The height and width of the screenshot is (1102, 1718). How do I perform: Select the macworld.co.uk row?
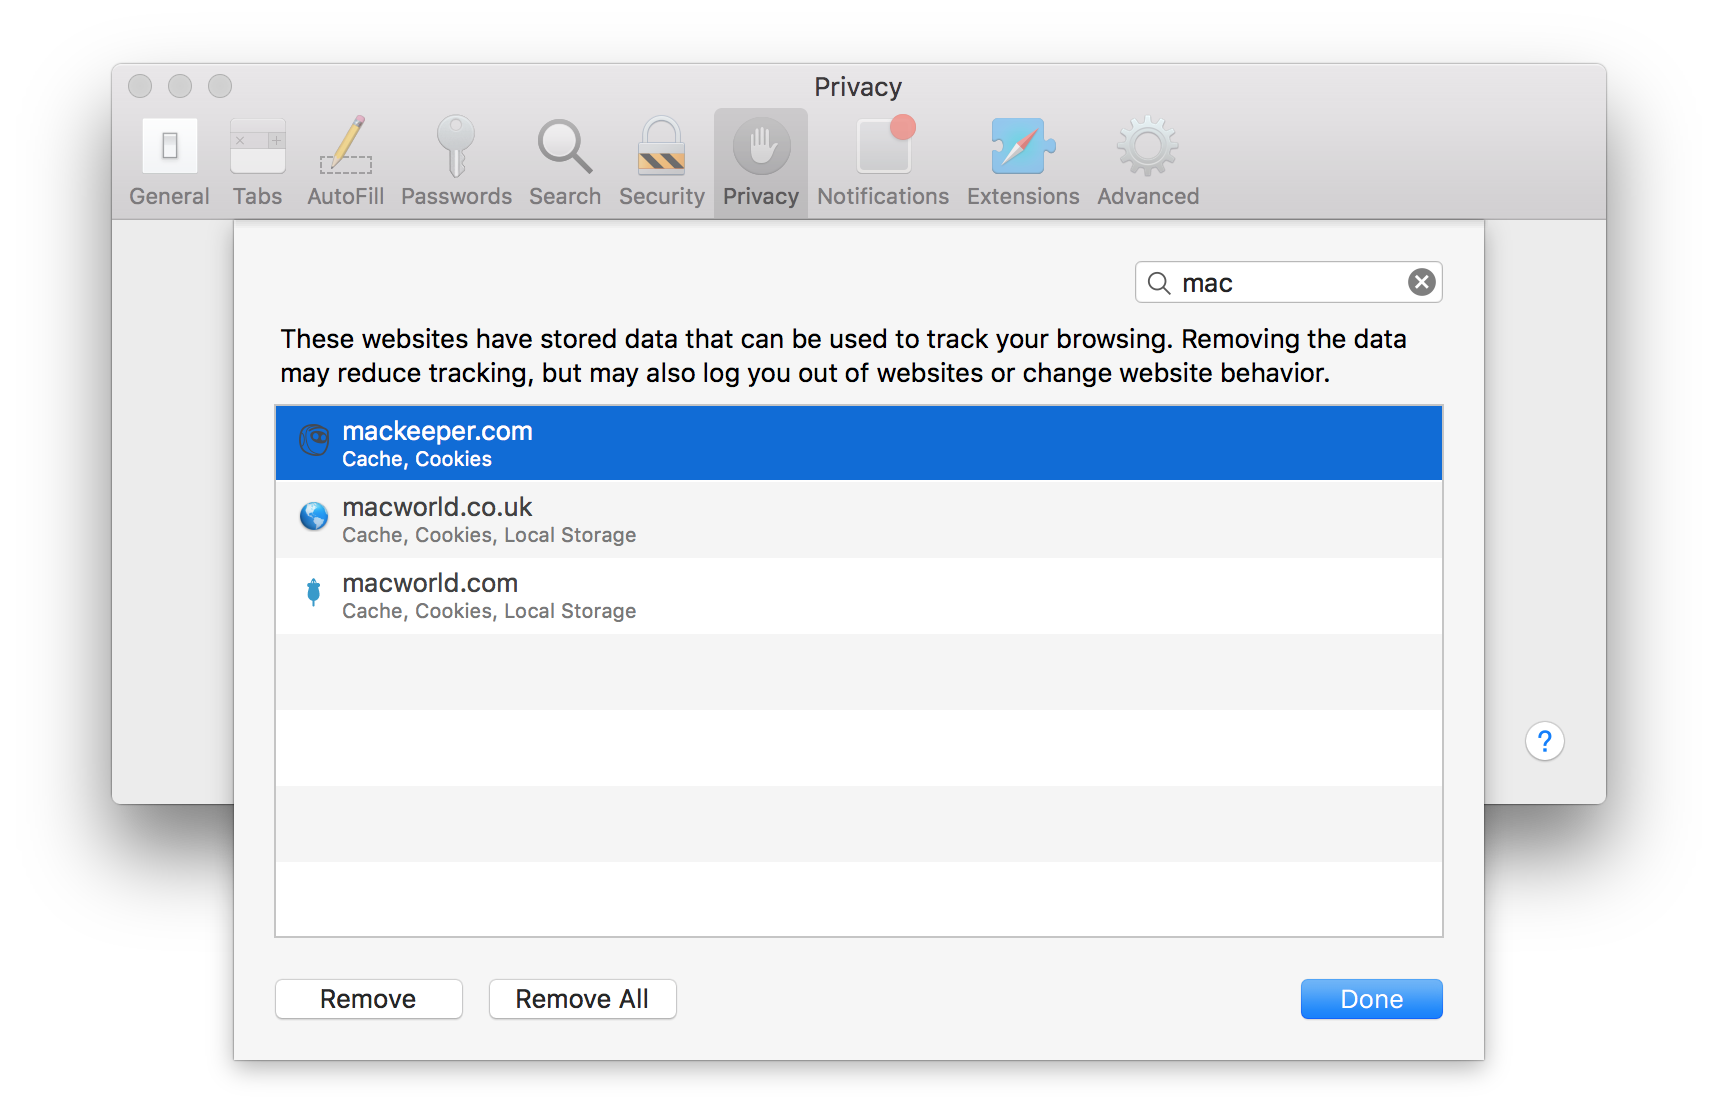pos(859,519)
